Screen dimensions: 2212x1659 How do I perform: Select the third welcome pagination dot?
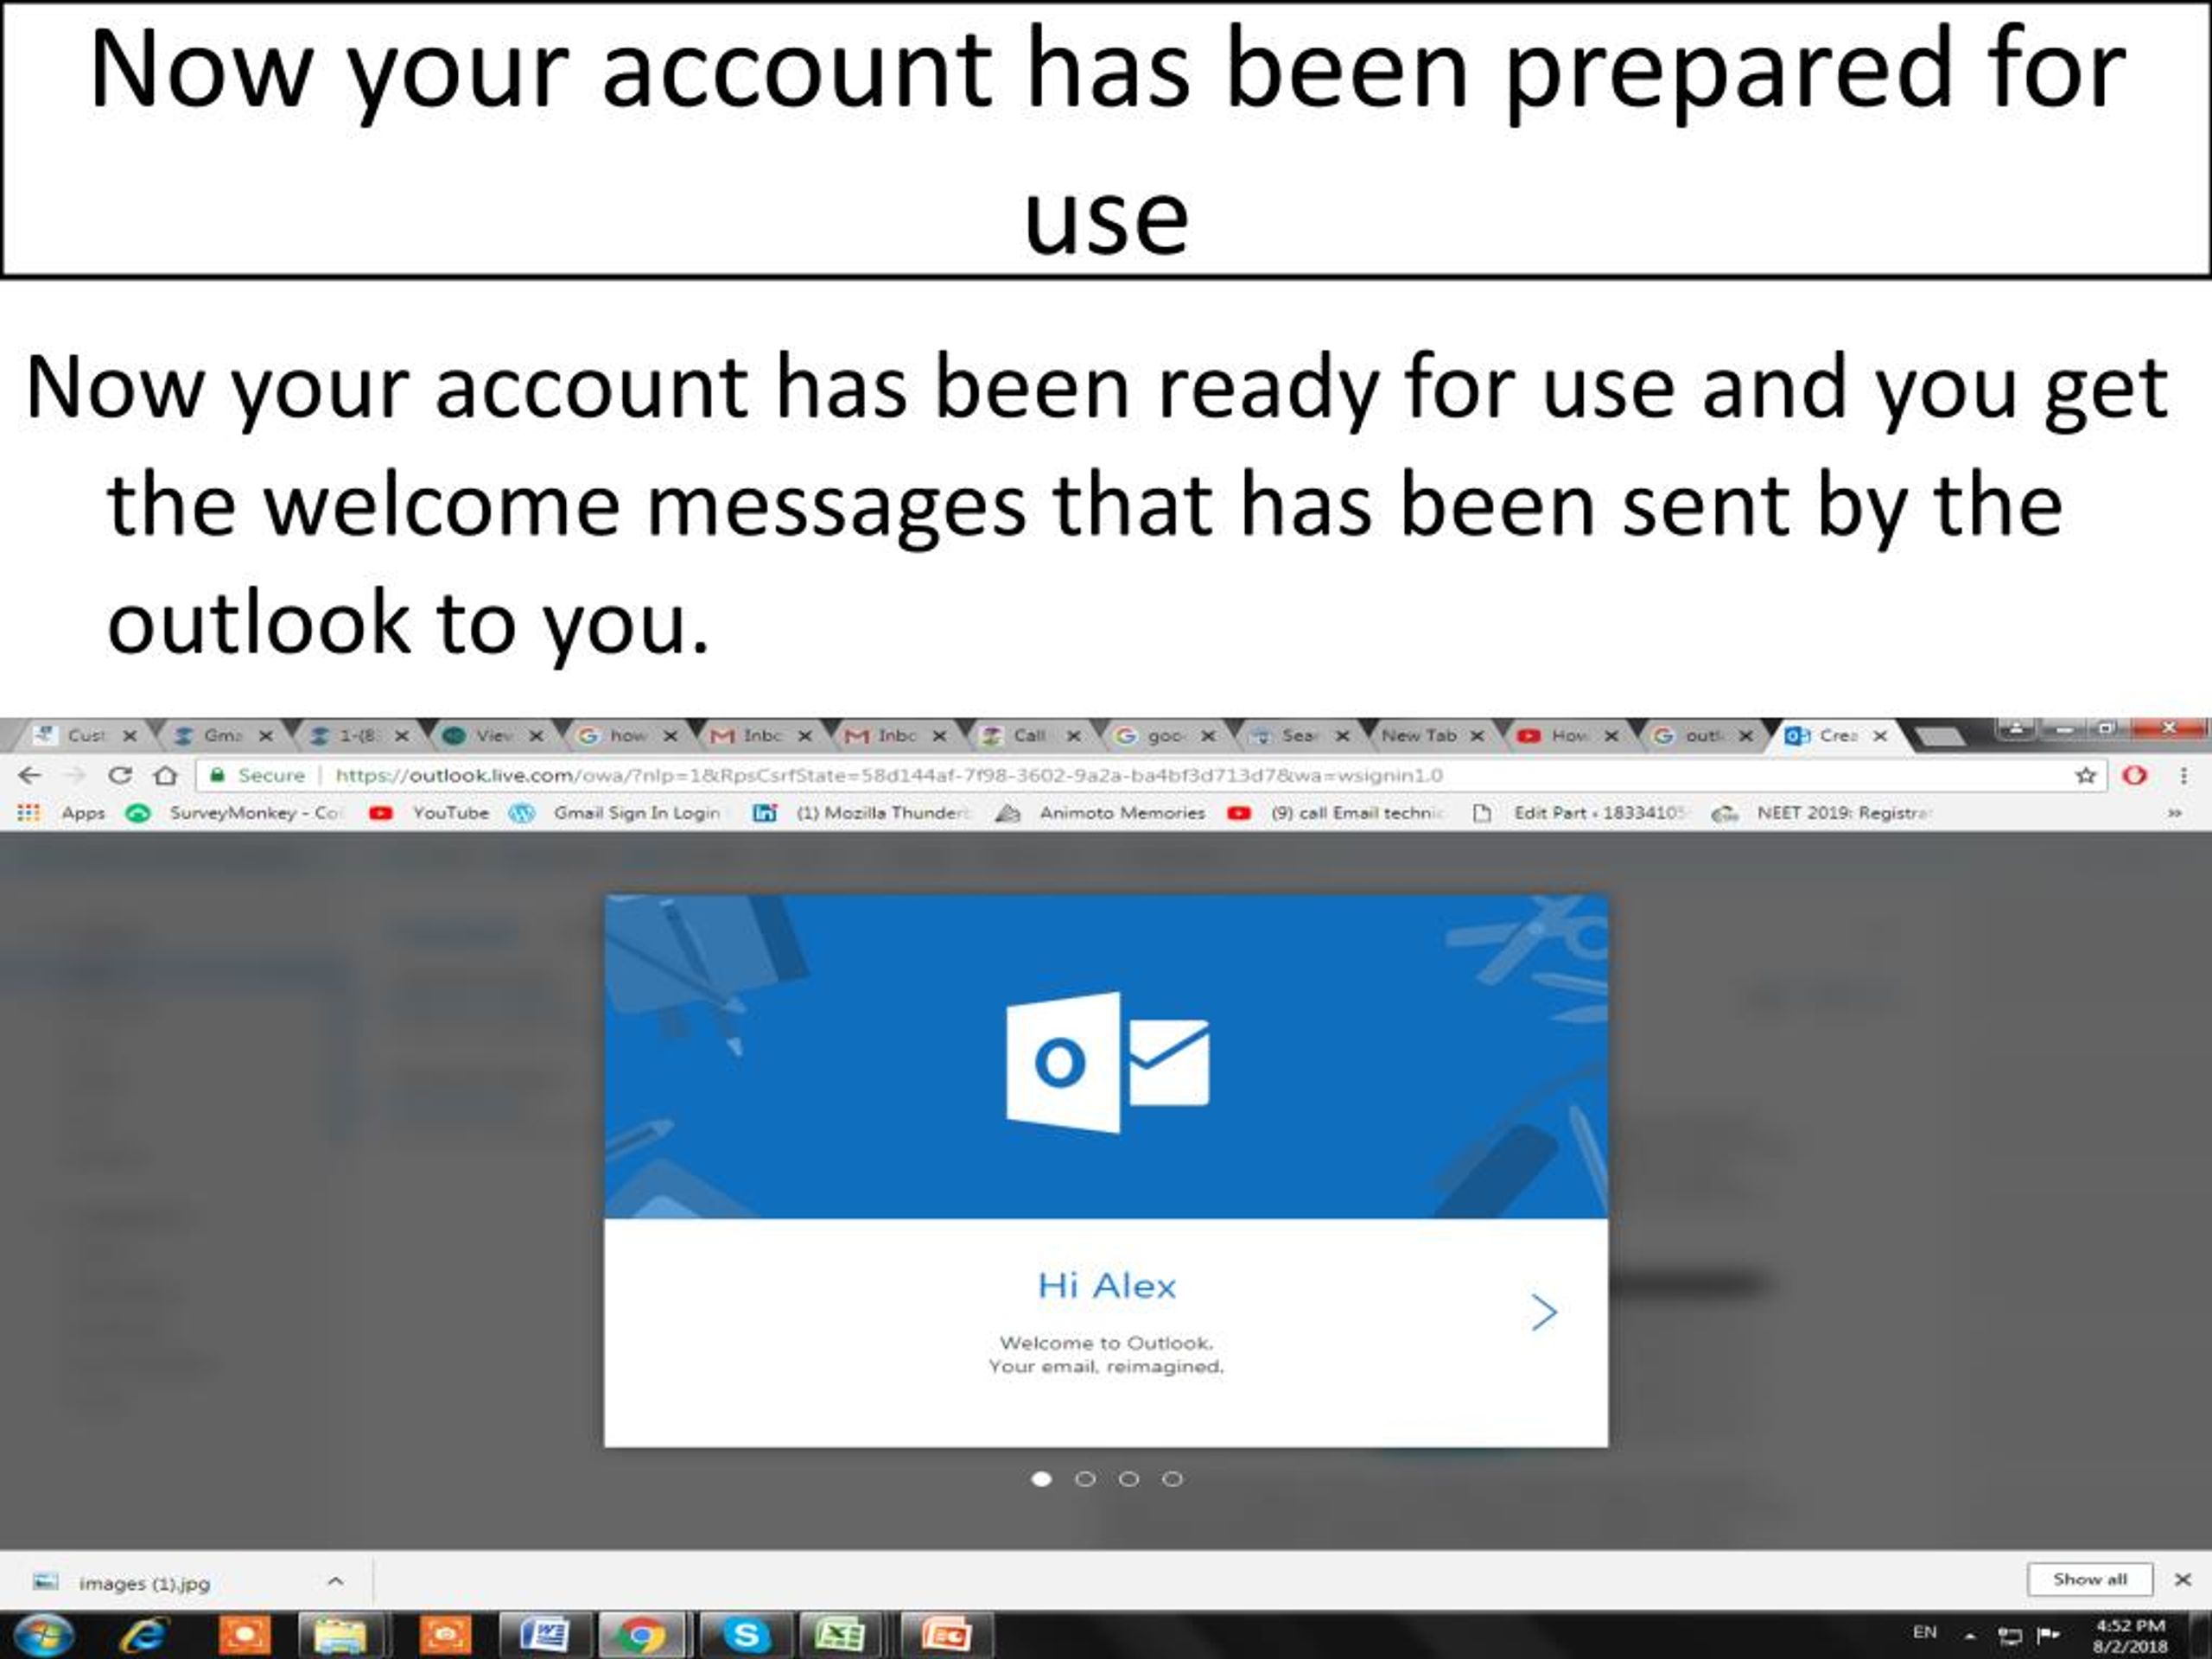(x=1129, y=1479)
